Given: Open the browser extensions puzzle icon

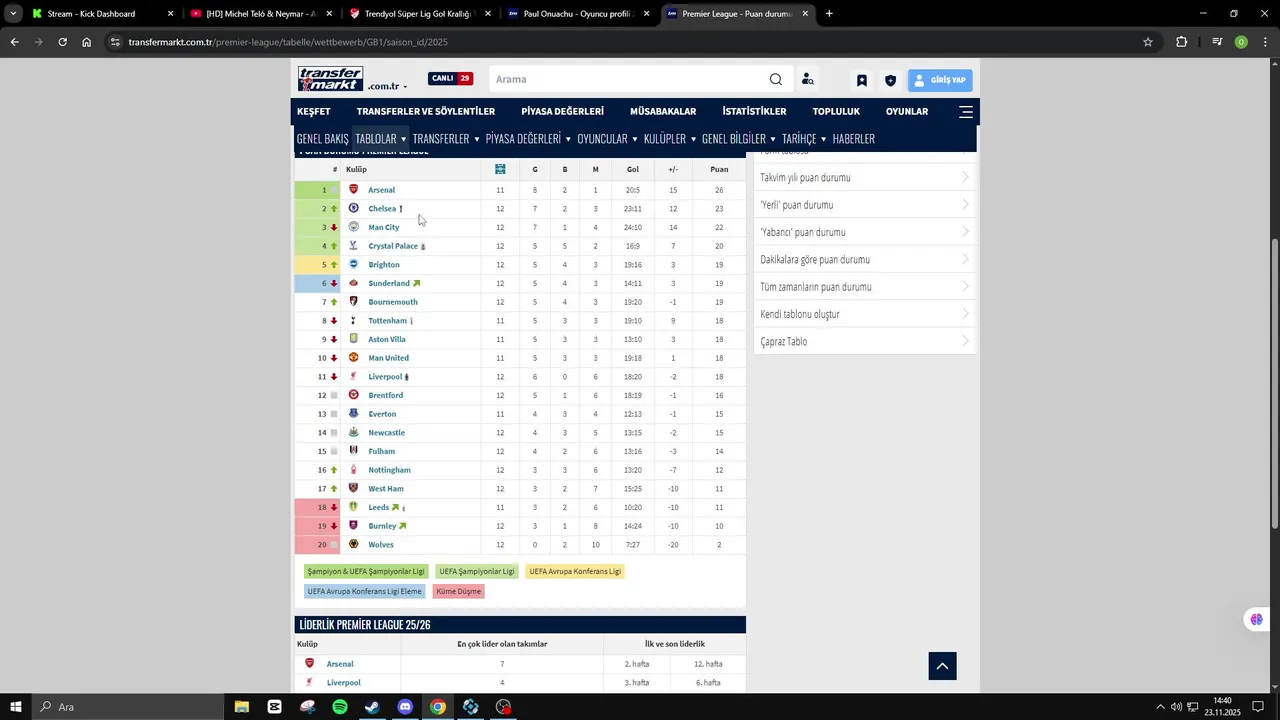Looking at the screenshot, I should pyautogui.click(x=1182, y=42).
